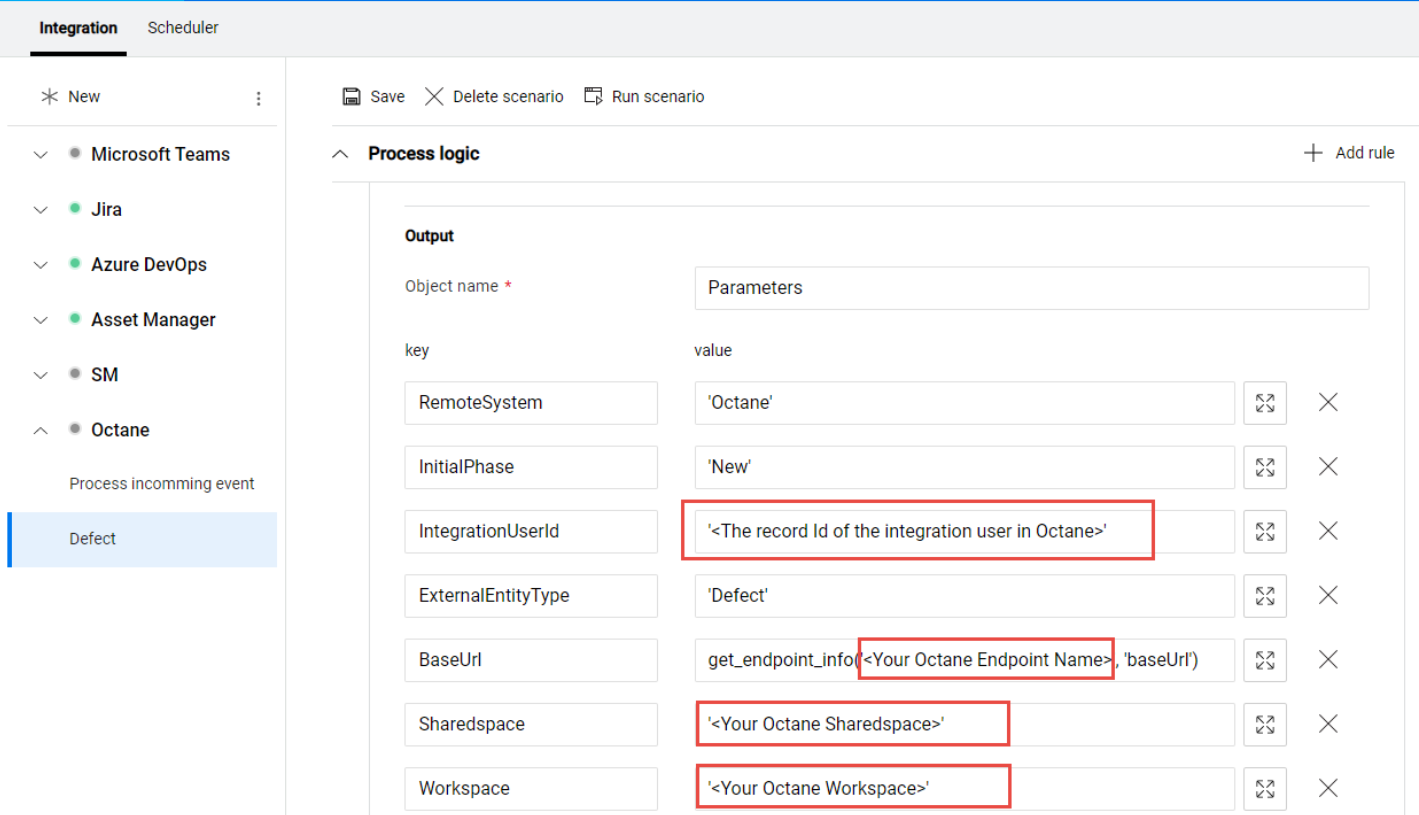The width and height of the screenshot is (1419, 815).
Task: Click the expand icon beside Workspace value
Action: pos(1265,788)
